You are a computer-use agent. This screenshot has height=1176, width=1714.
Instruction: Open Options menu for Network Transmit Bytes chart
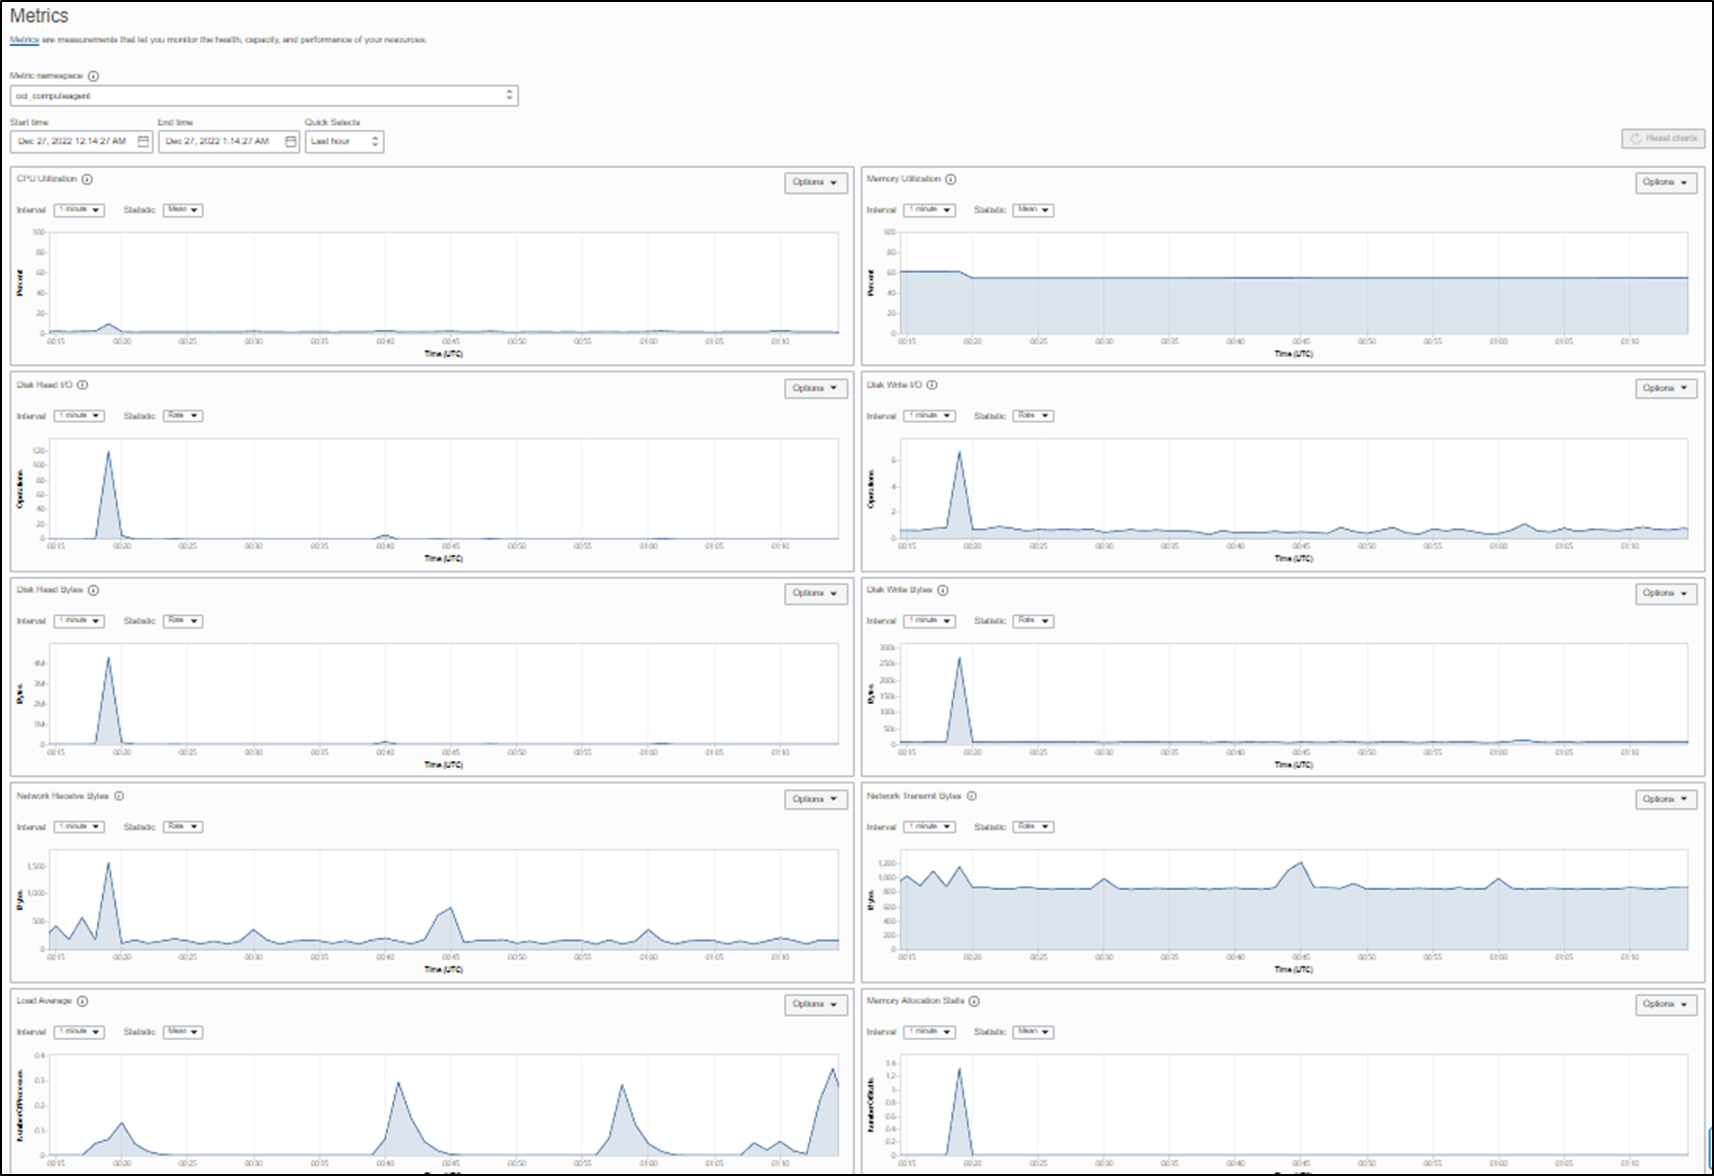point(1666,799)
